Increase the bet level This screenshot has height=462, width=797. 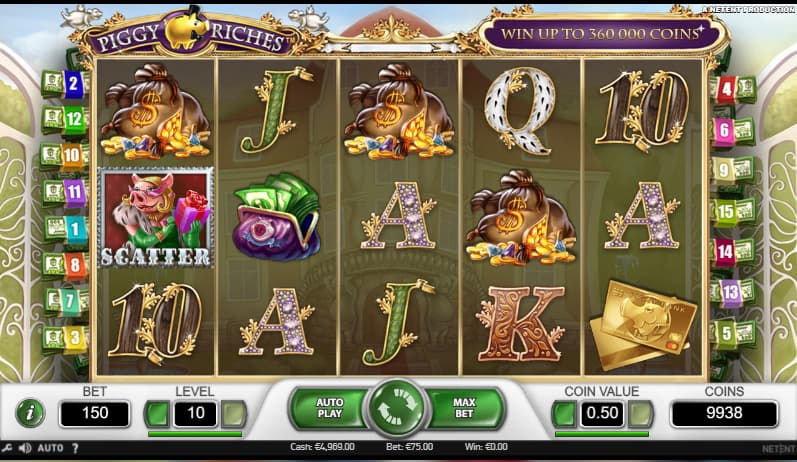pyautogui.click(x=234, y=414)
